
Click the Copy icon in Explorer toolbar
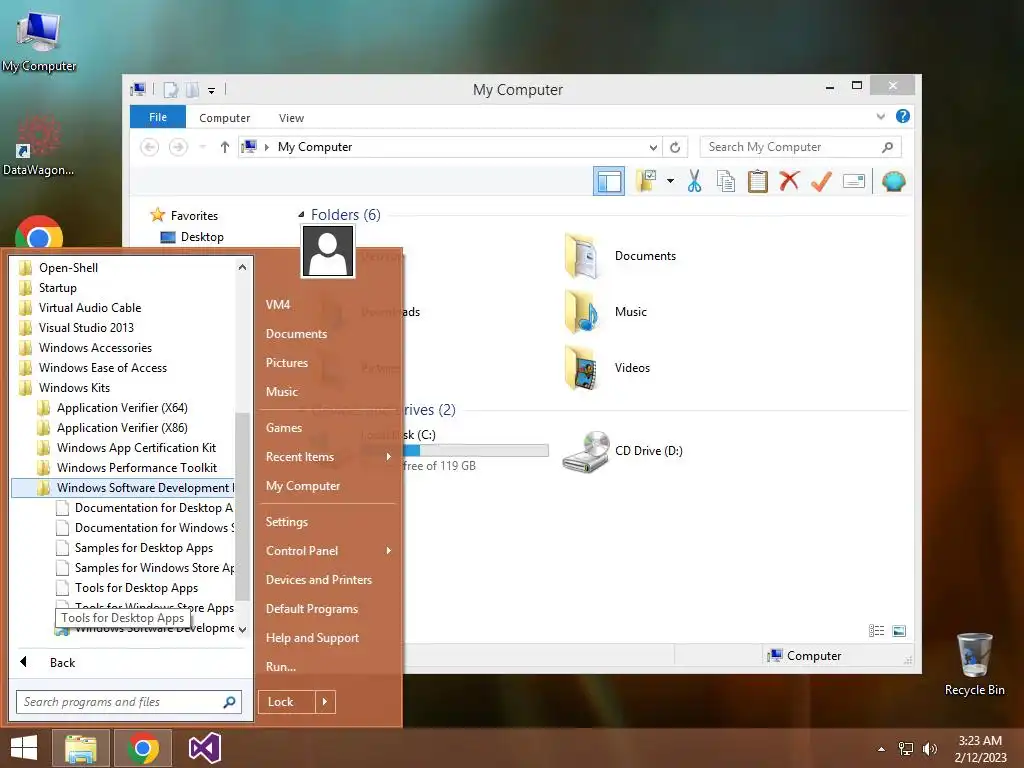pos(726,181)
